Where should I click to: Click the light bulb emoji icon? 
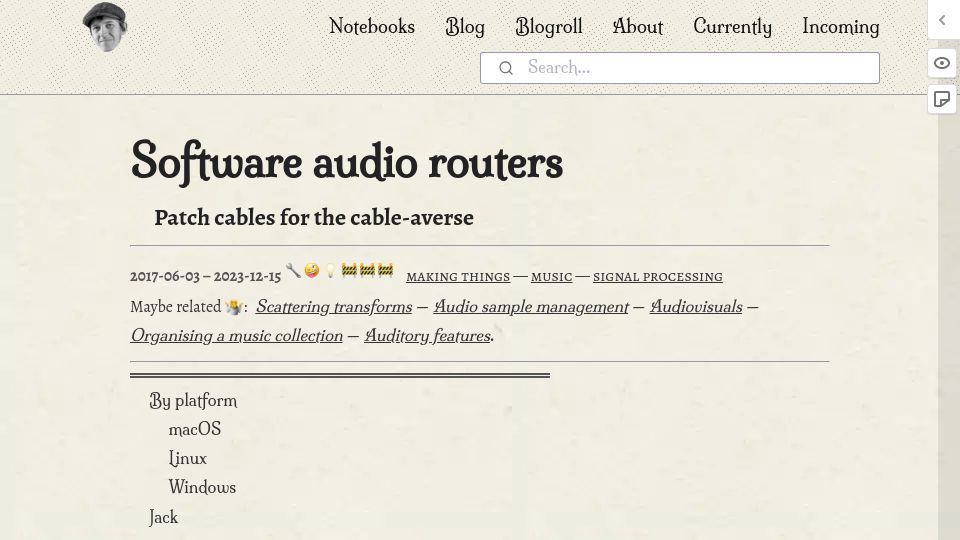330,270
